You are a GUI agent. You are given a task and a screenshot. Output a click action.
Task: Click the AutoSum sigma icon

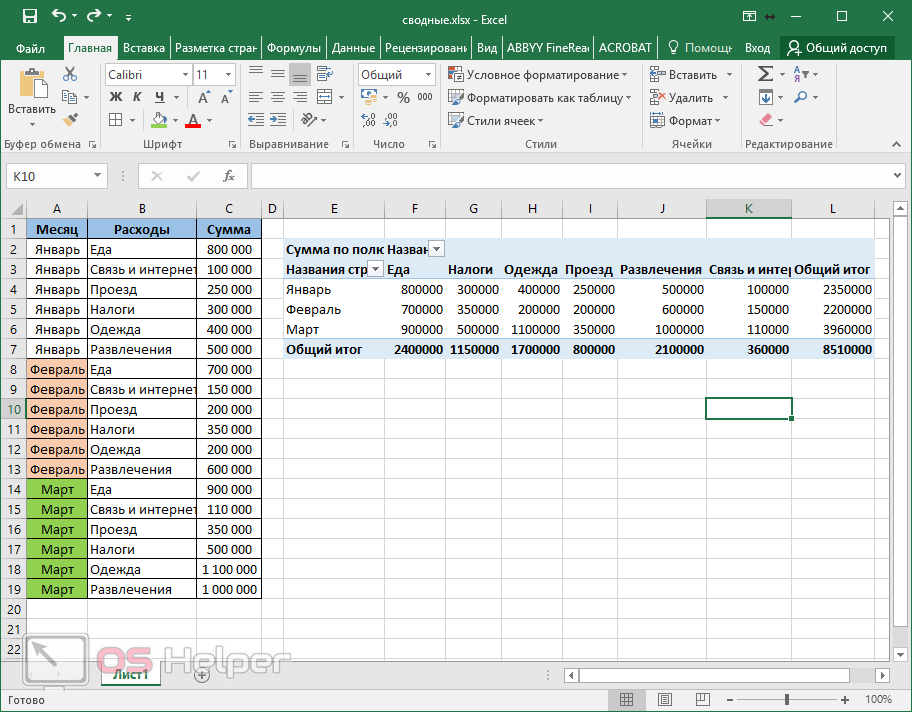point(765,74)
